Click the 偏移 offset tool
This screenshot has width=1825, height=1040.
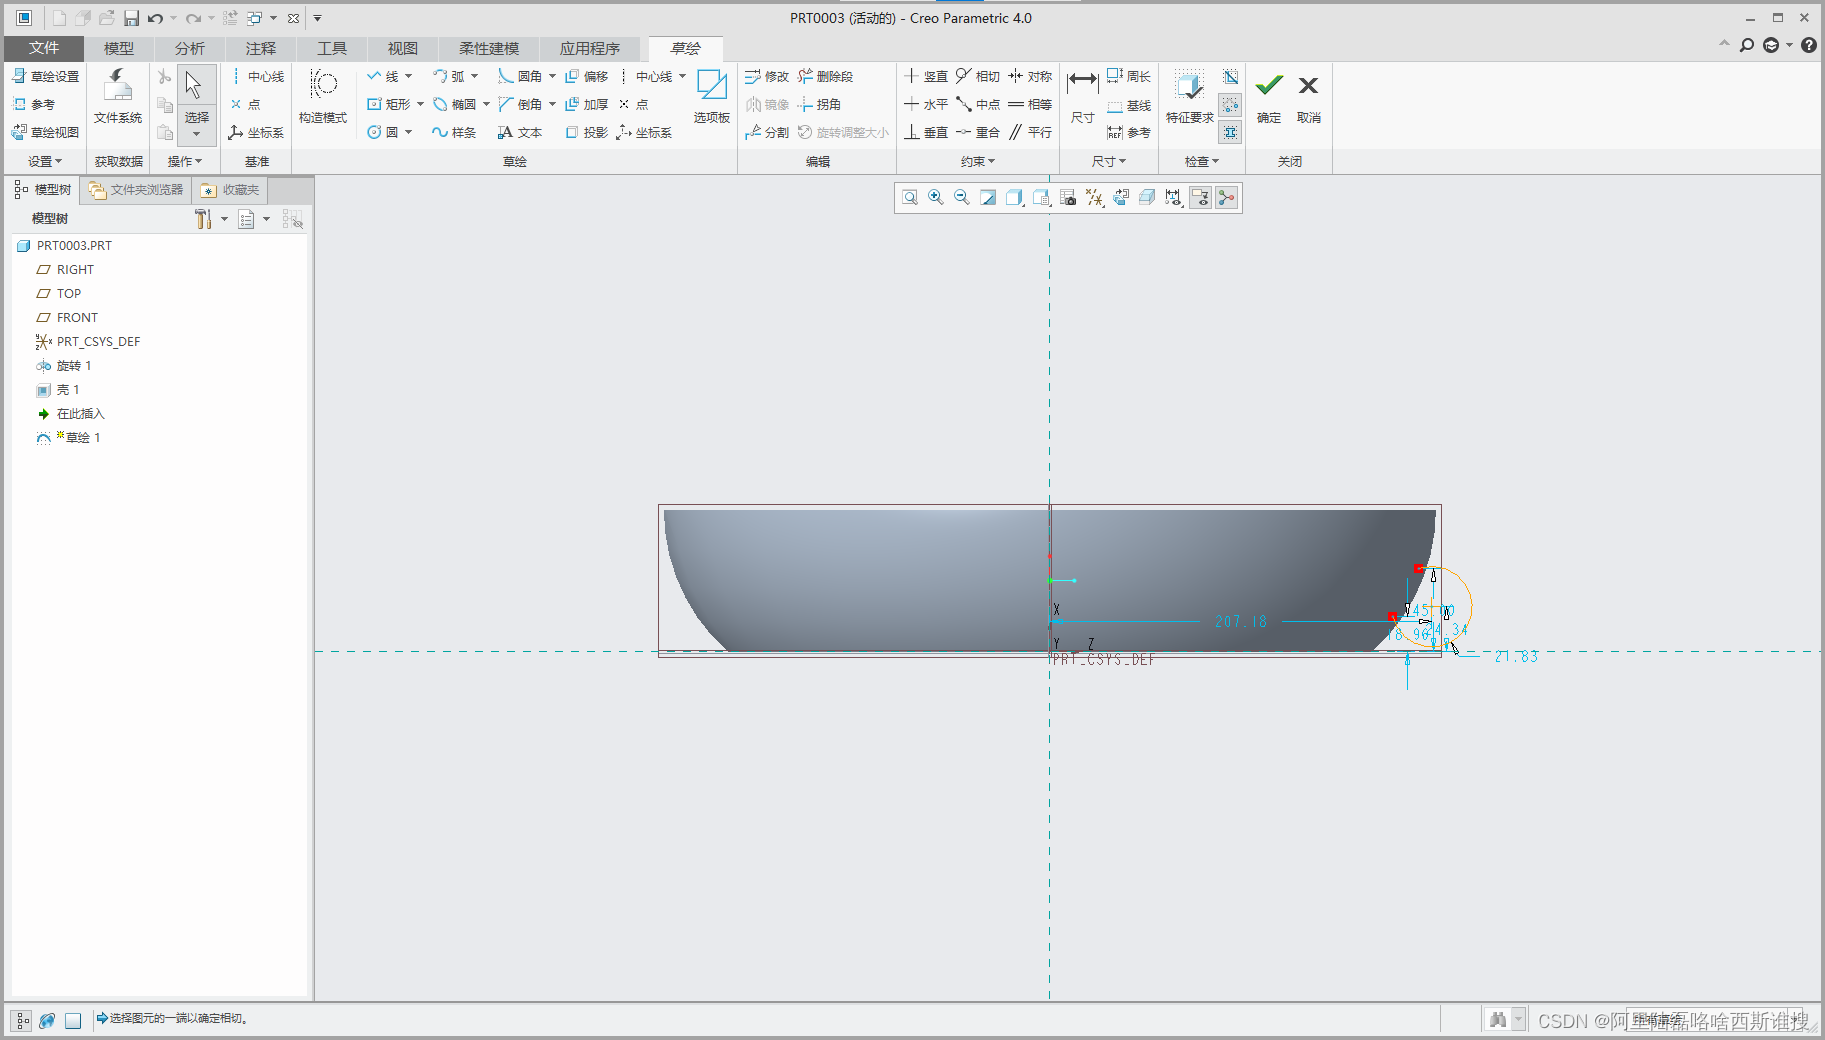[x=586, y=76]
